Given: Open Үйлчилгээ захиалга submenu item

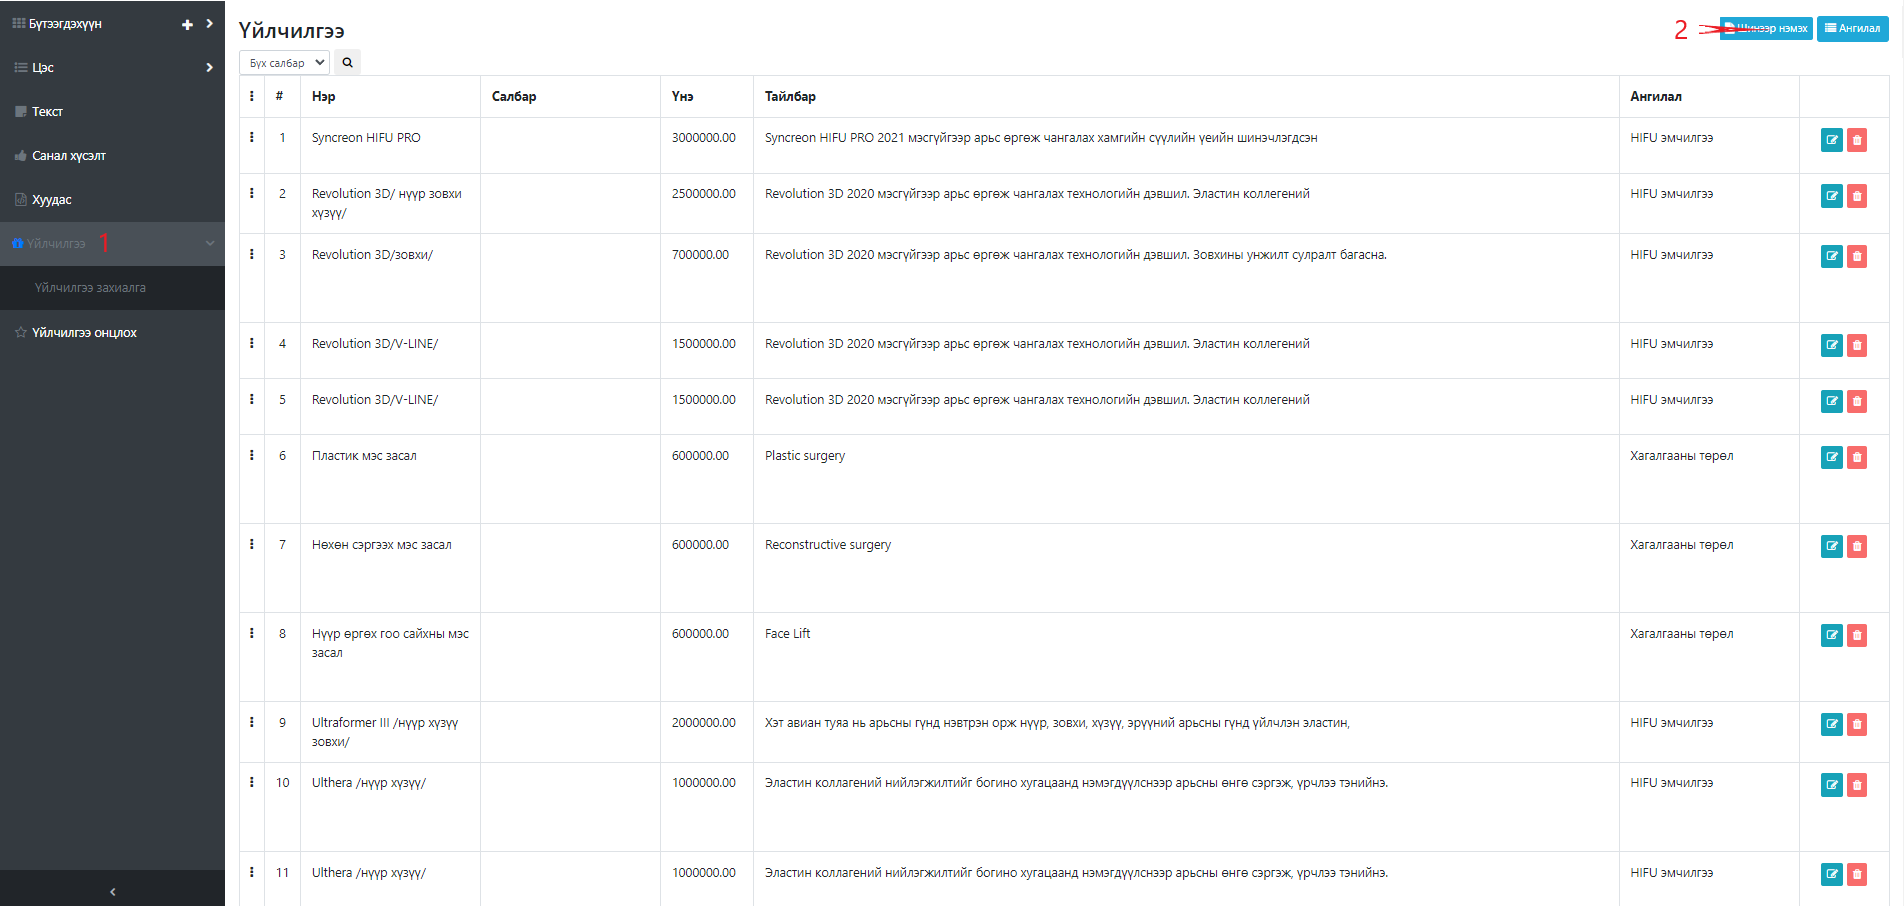Looking at the screenshot, I should tap(90, 288).
